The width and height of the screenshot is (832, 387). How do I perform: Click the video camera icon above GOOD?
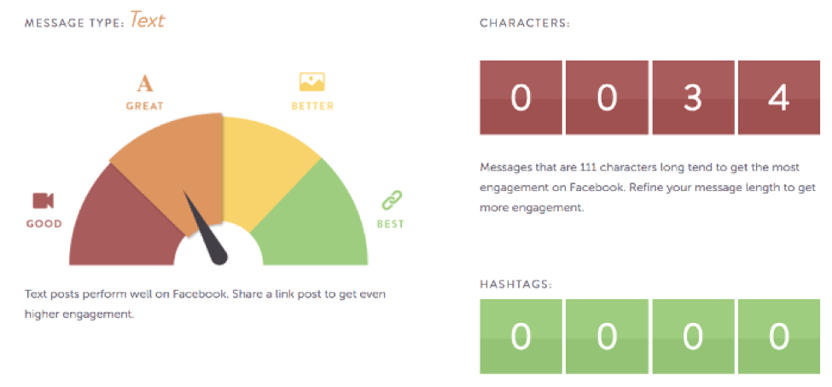tap(43, 201)
